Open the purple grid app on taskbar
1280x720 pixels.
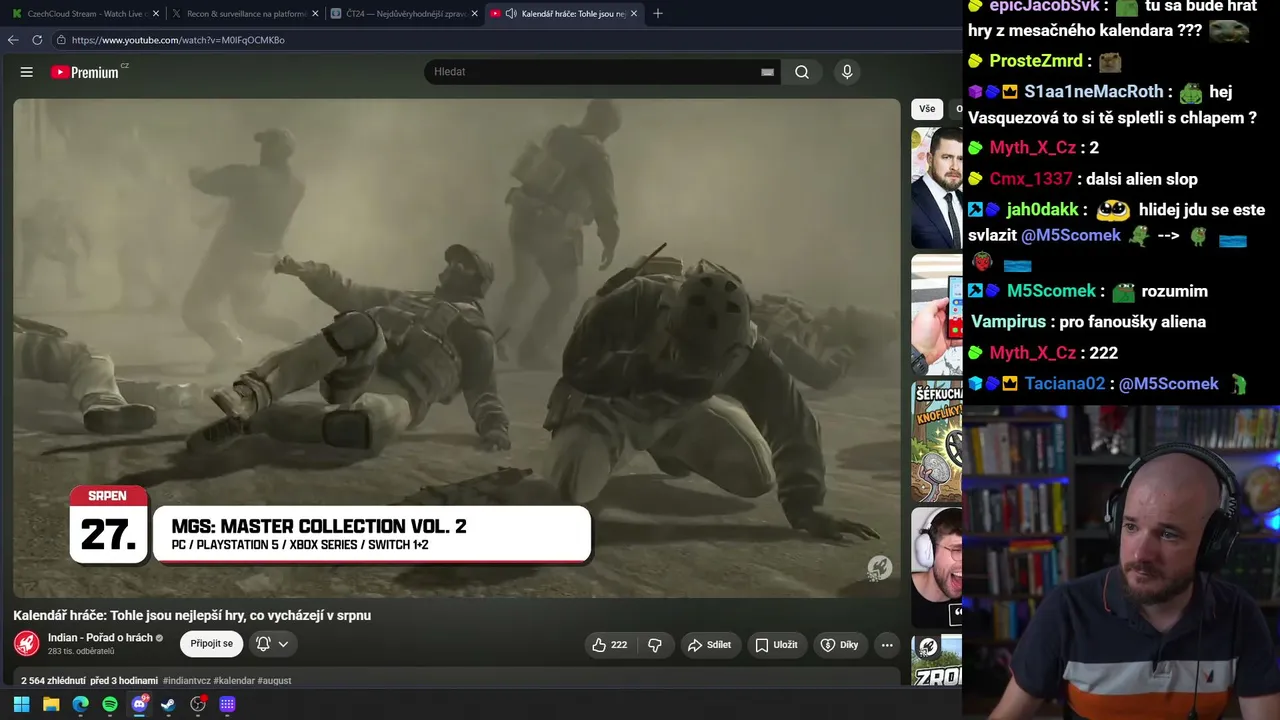[227, 704]
